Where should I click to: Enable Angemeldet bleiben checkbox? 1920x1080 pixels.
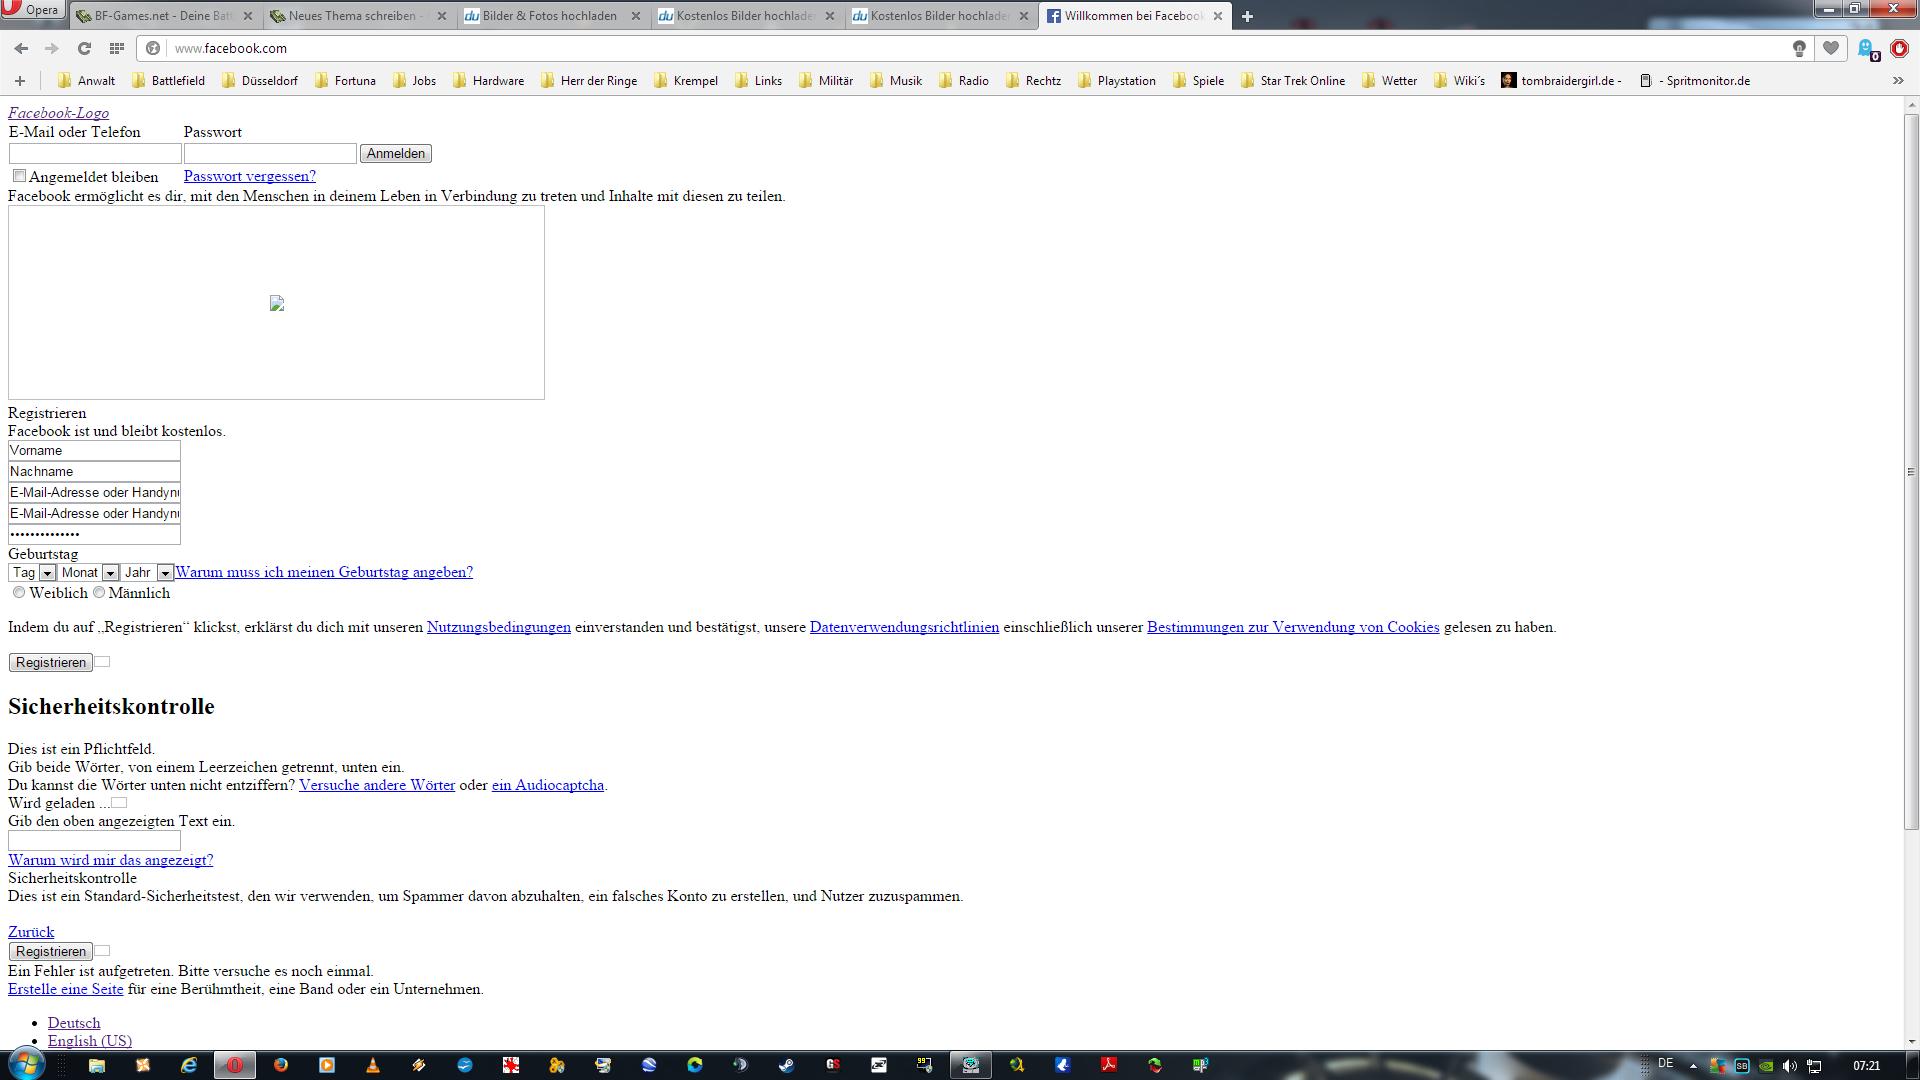pyautogui.click(x=19, y=176)
